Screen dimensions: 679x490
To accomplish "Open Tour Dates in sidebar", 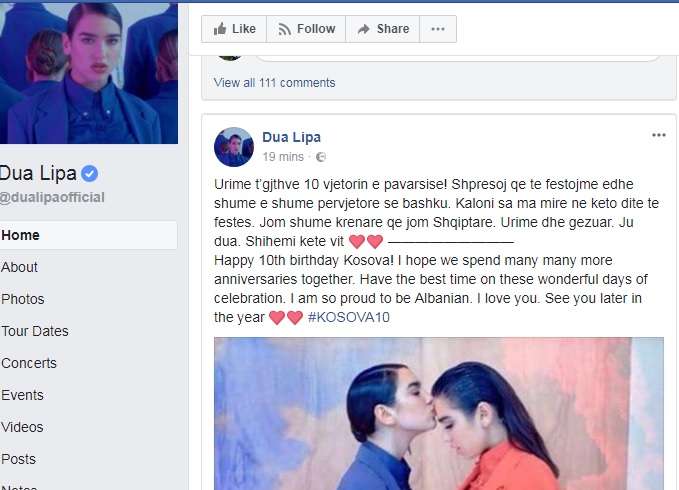I will coord(35,331).
